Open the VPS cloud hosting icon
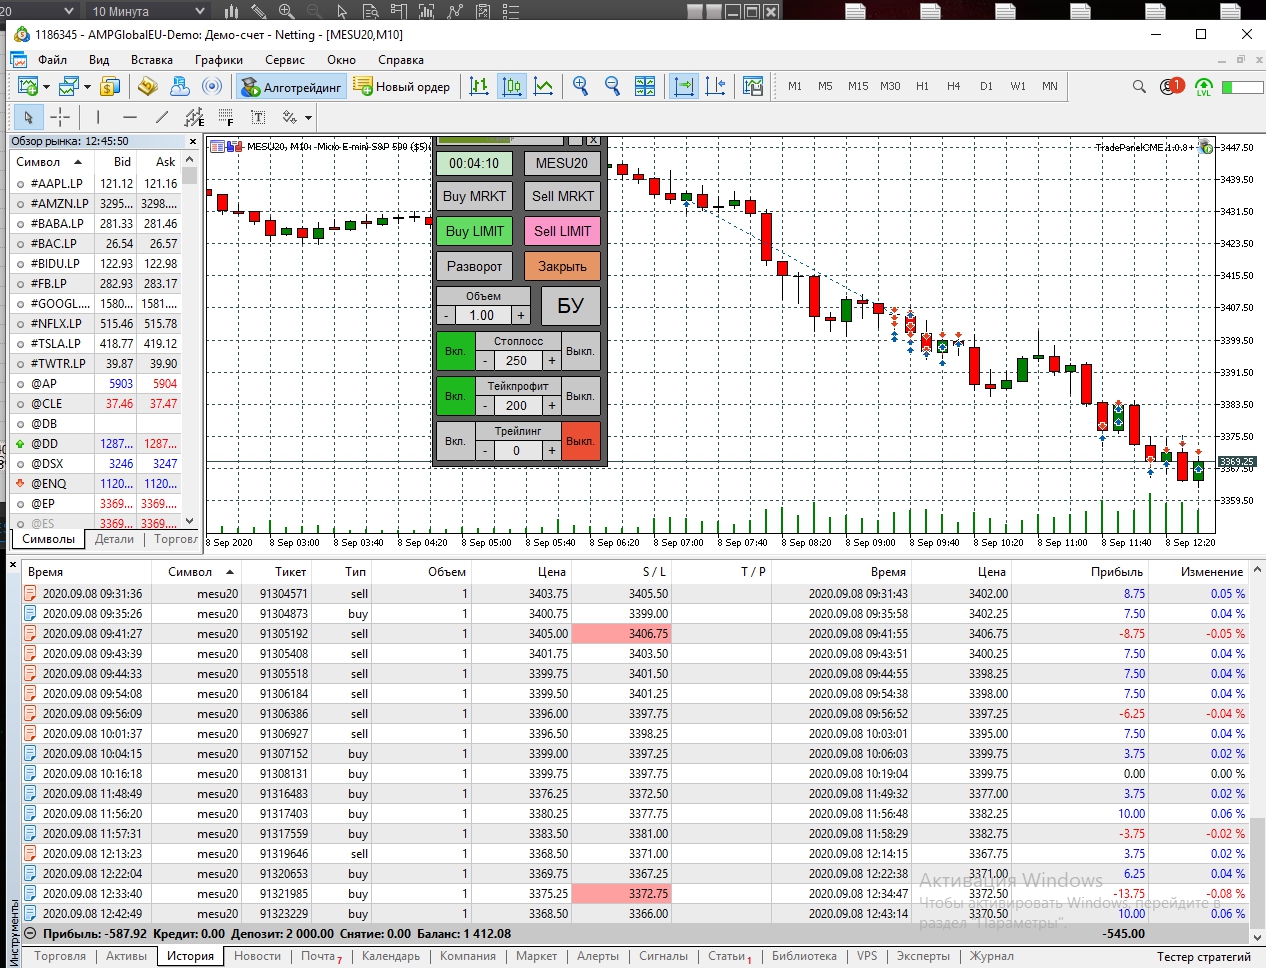1266x968 pixels. (180, 87)
